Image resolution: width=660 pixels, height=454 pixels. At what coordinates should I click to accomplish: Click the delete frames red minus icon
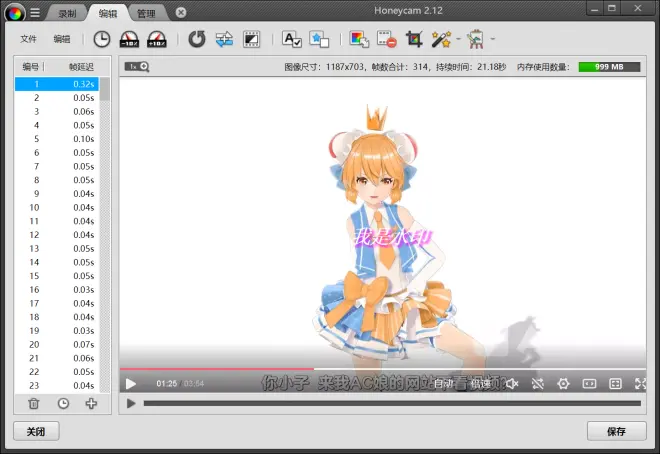387,39
